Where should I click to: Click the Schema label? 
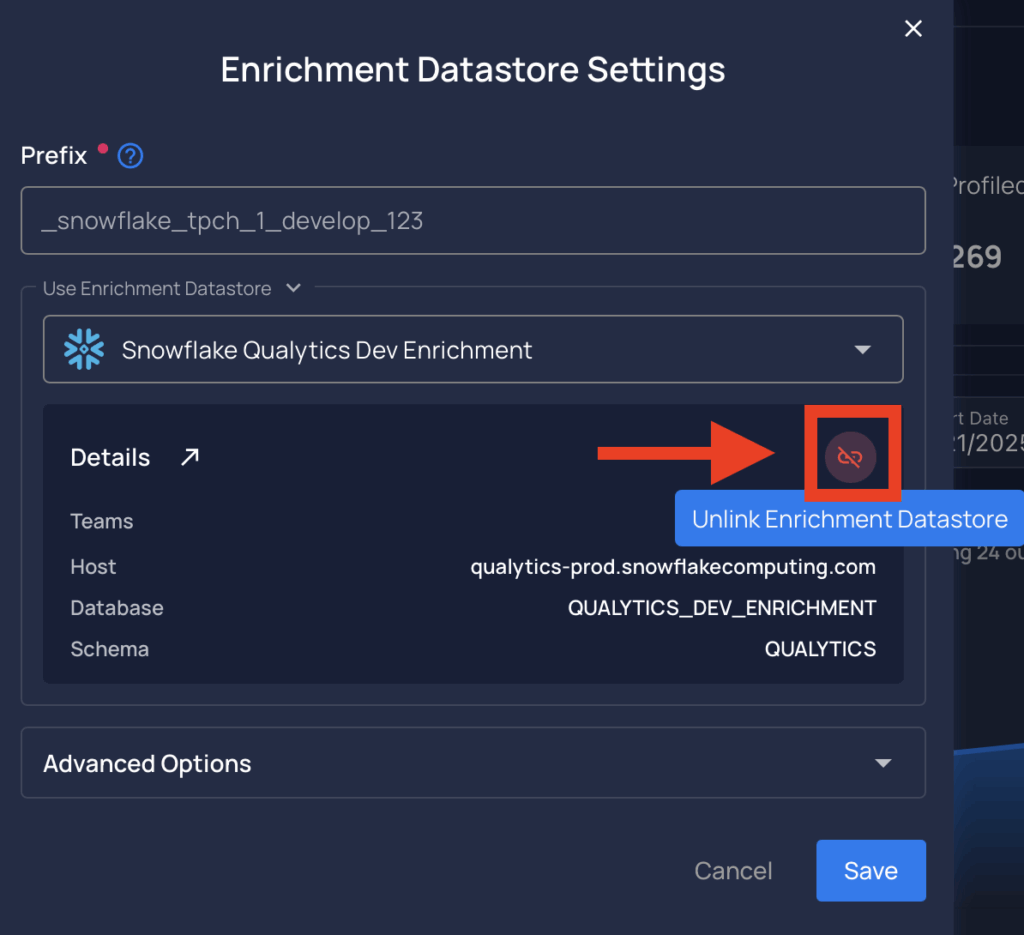tap(110, 649)
